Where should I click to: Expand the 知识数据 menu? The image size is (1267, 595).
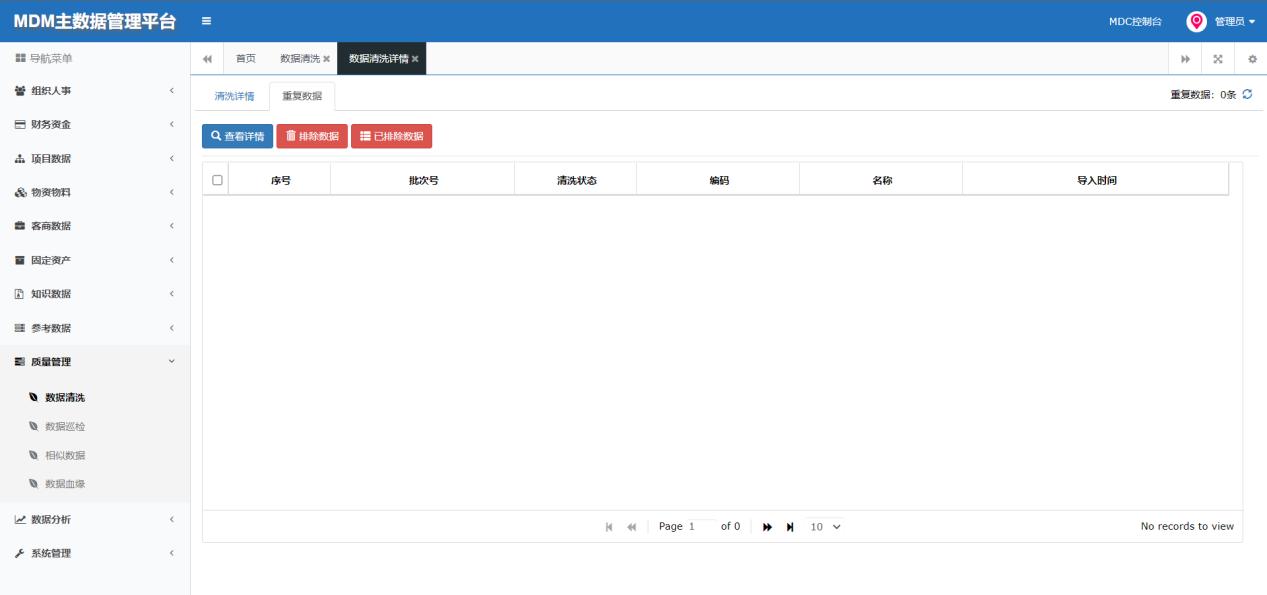pyautogui.click(x=95, y=294)
